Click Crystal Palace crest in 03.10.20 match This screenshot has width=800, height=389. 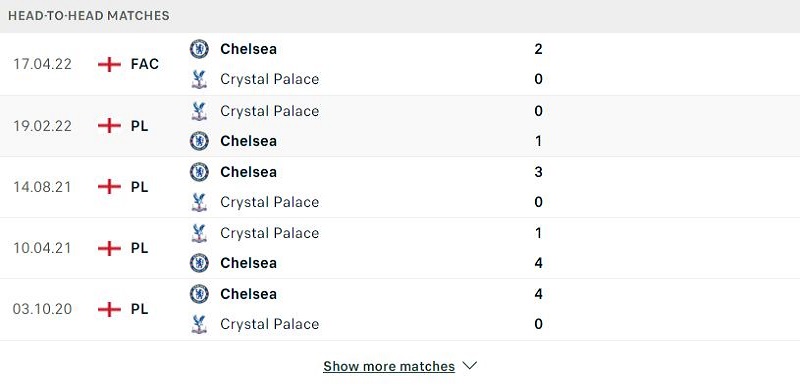tap(199, 324)
